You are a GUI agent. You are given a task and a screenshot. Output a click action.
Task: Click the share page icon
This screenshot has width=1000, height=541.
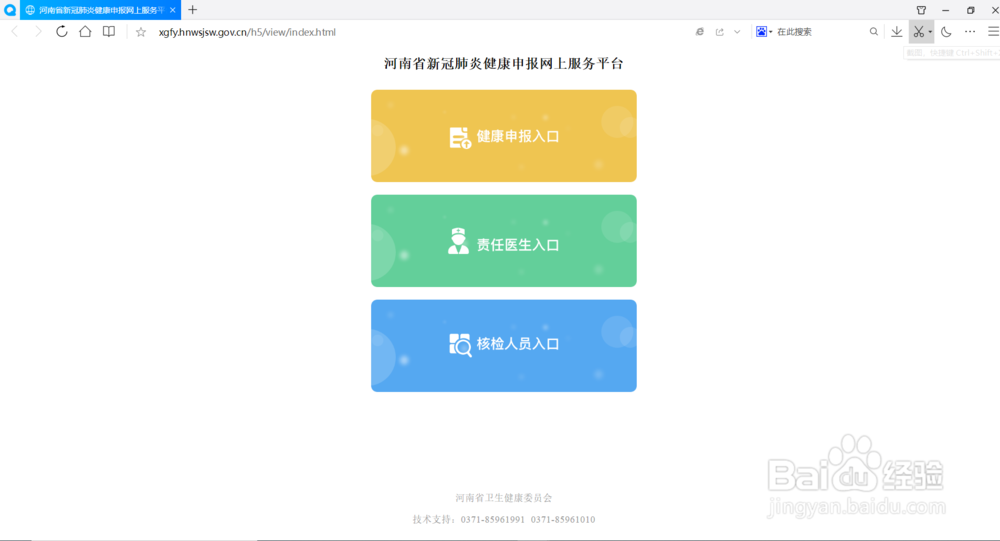[719, 32]
